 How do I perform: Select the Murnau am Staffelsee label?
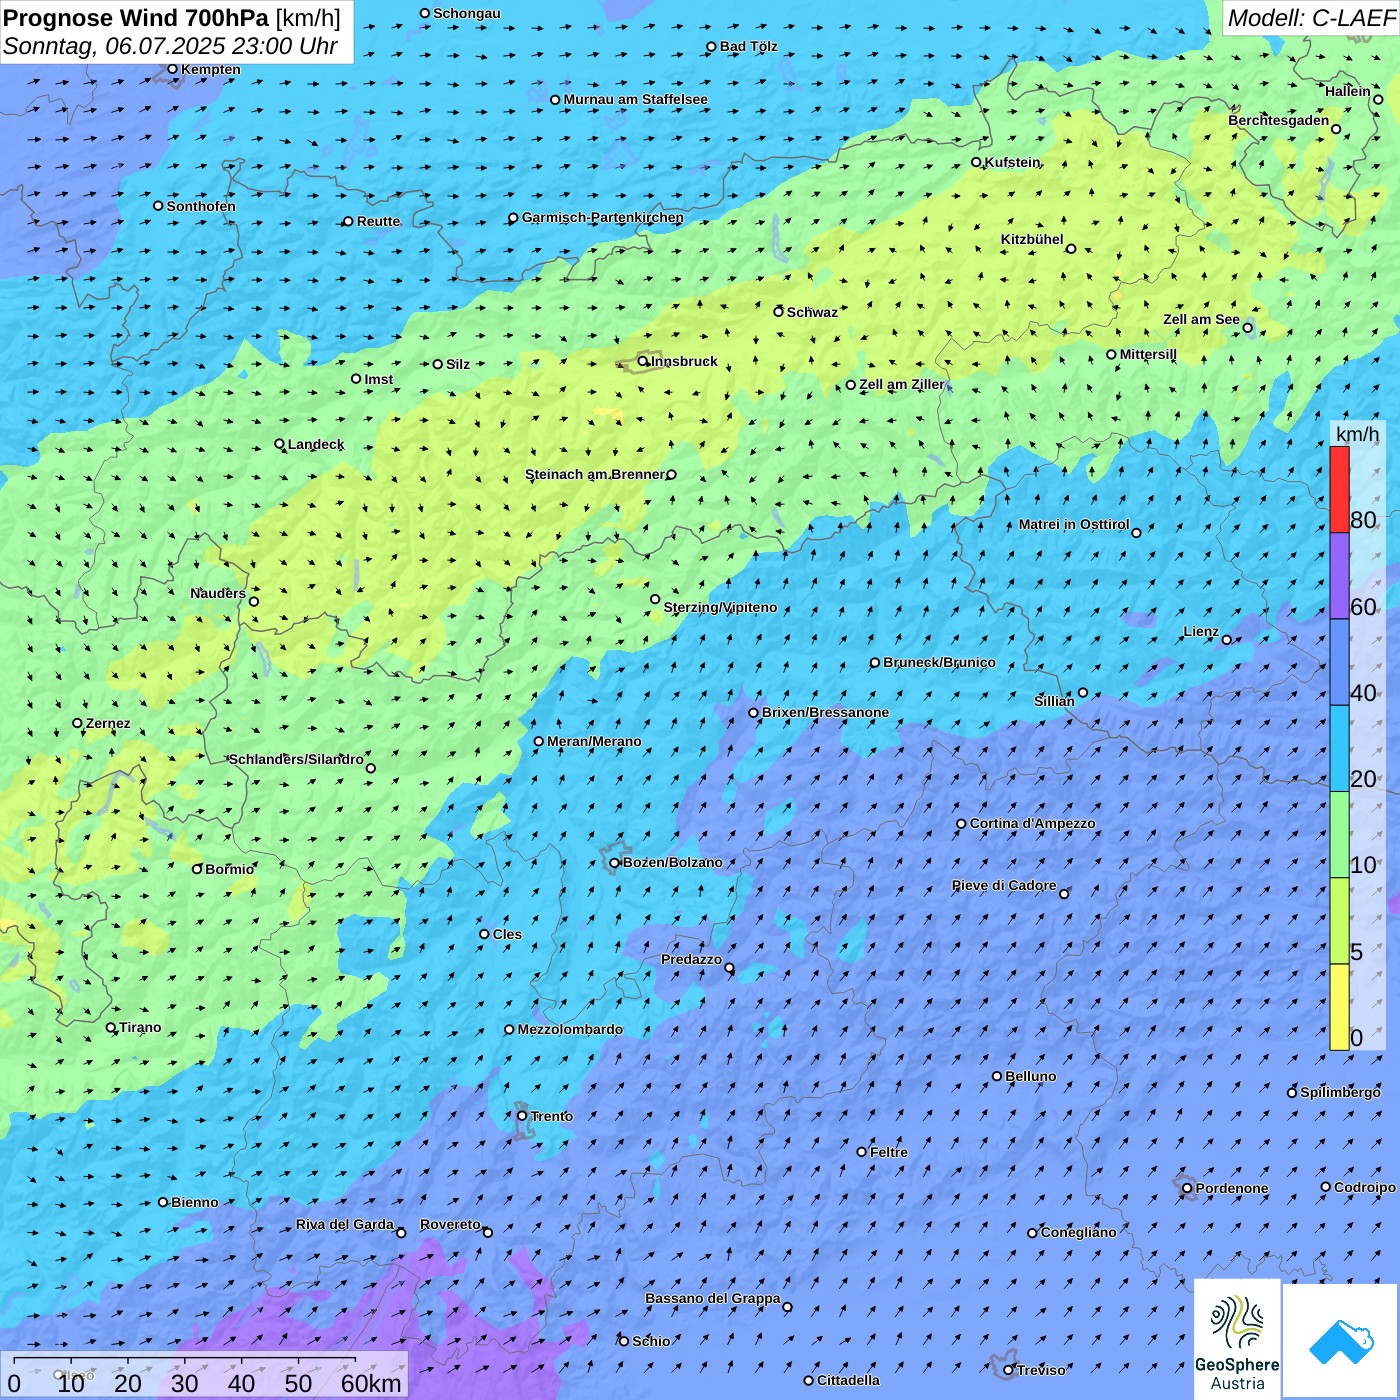[x=635, y=99]
